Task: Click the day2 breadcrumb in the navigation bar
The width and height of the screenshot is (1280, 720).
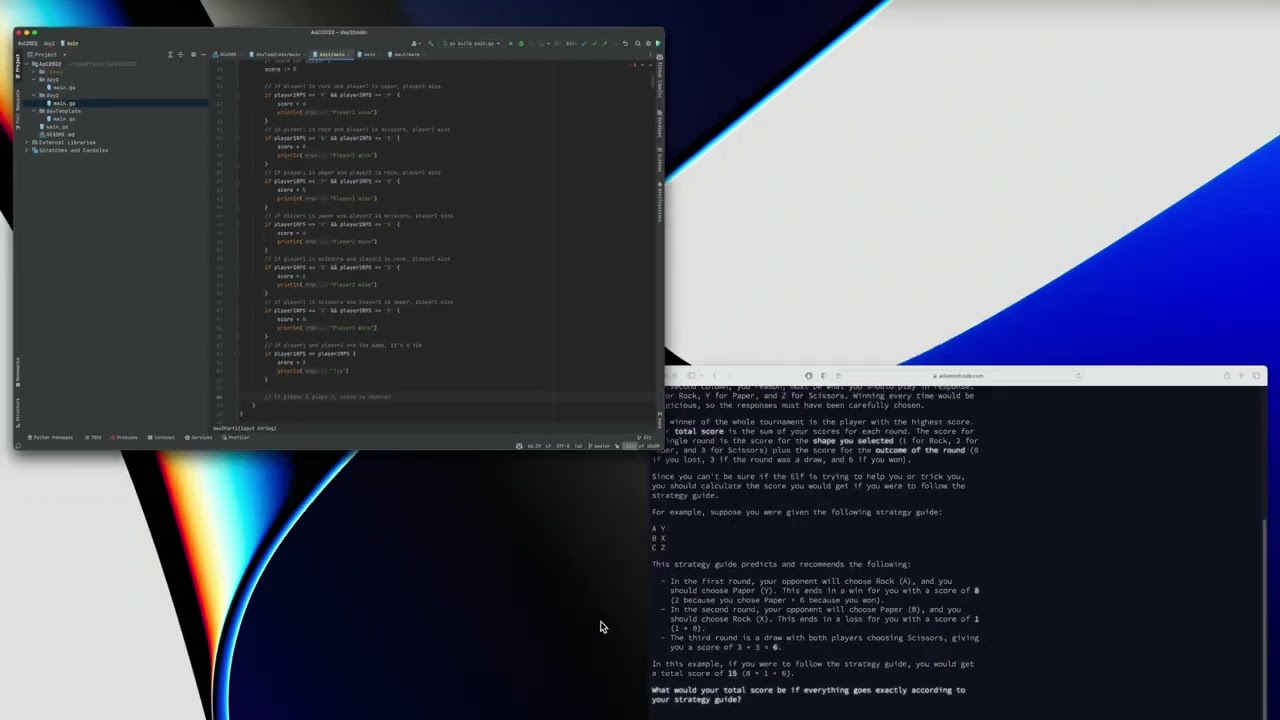Action: click(x=49, y=43)
